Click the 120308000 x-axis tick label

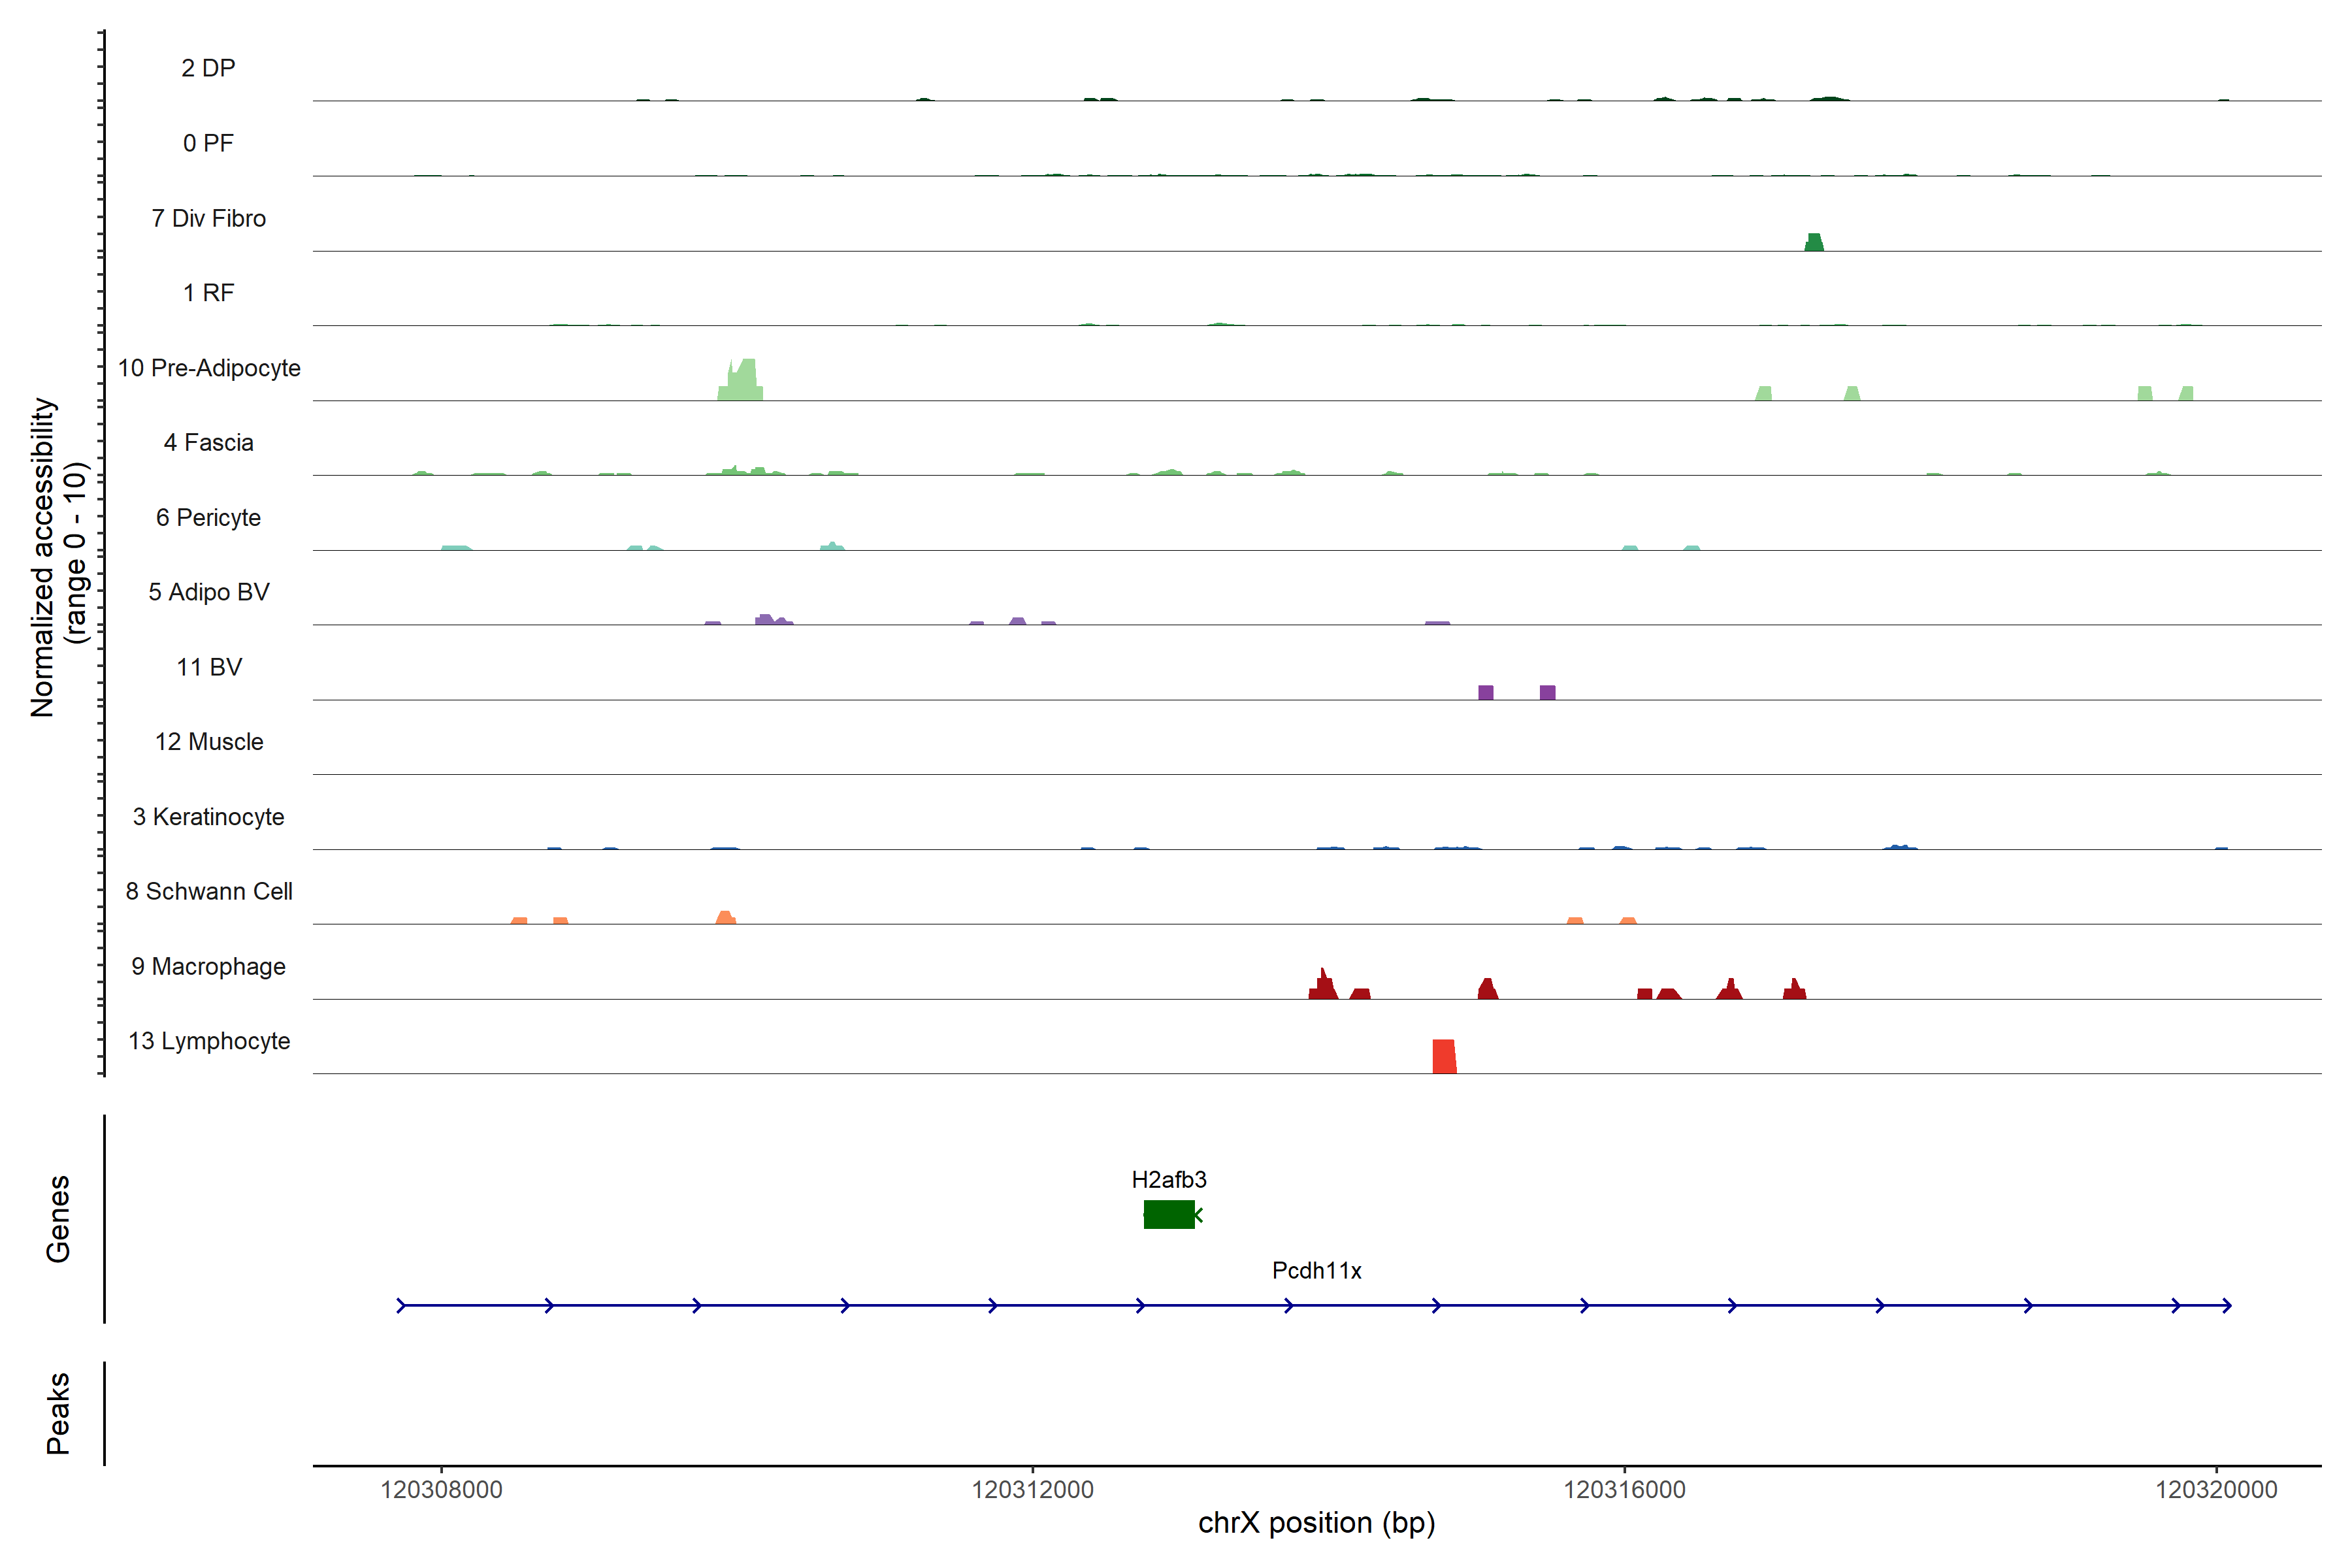(x=441, y=1489)
